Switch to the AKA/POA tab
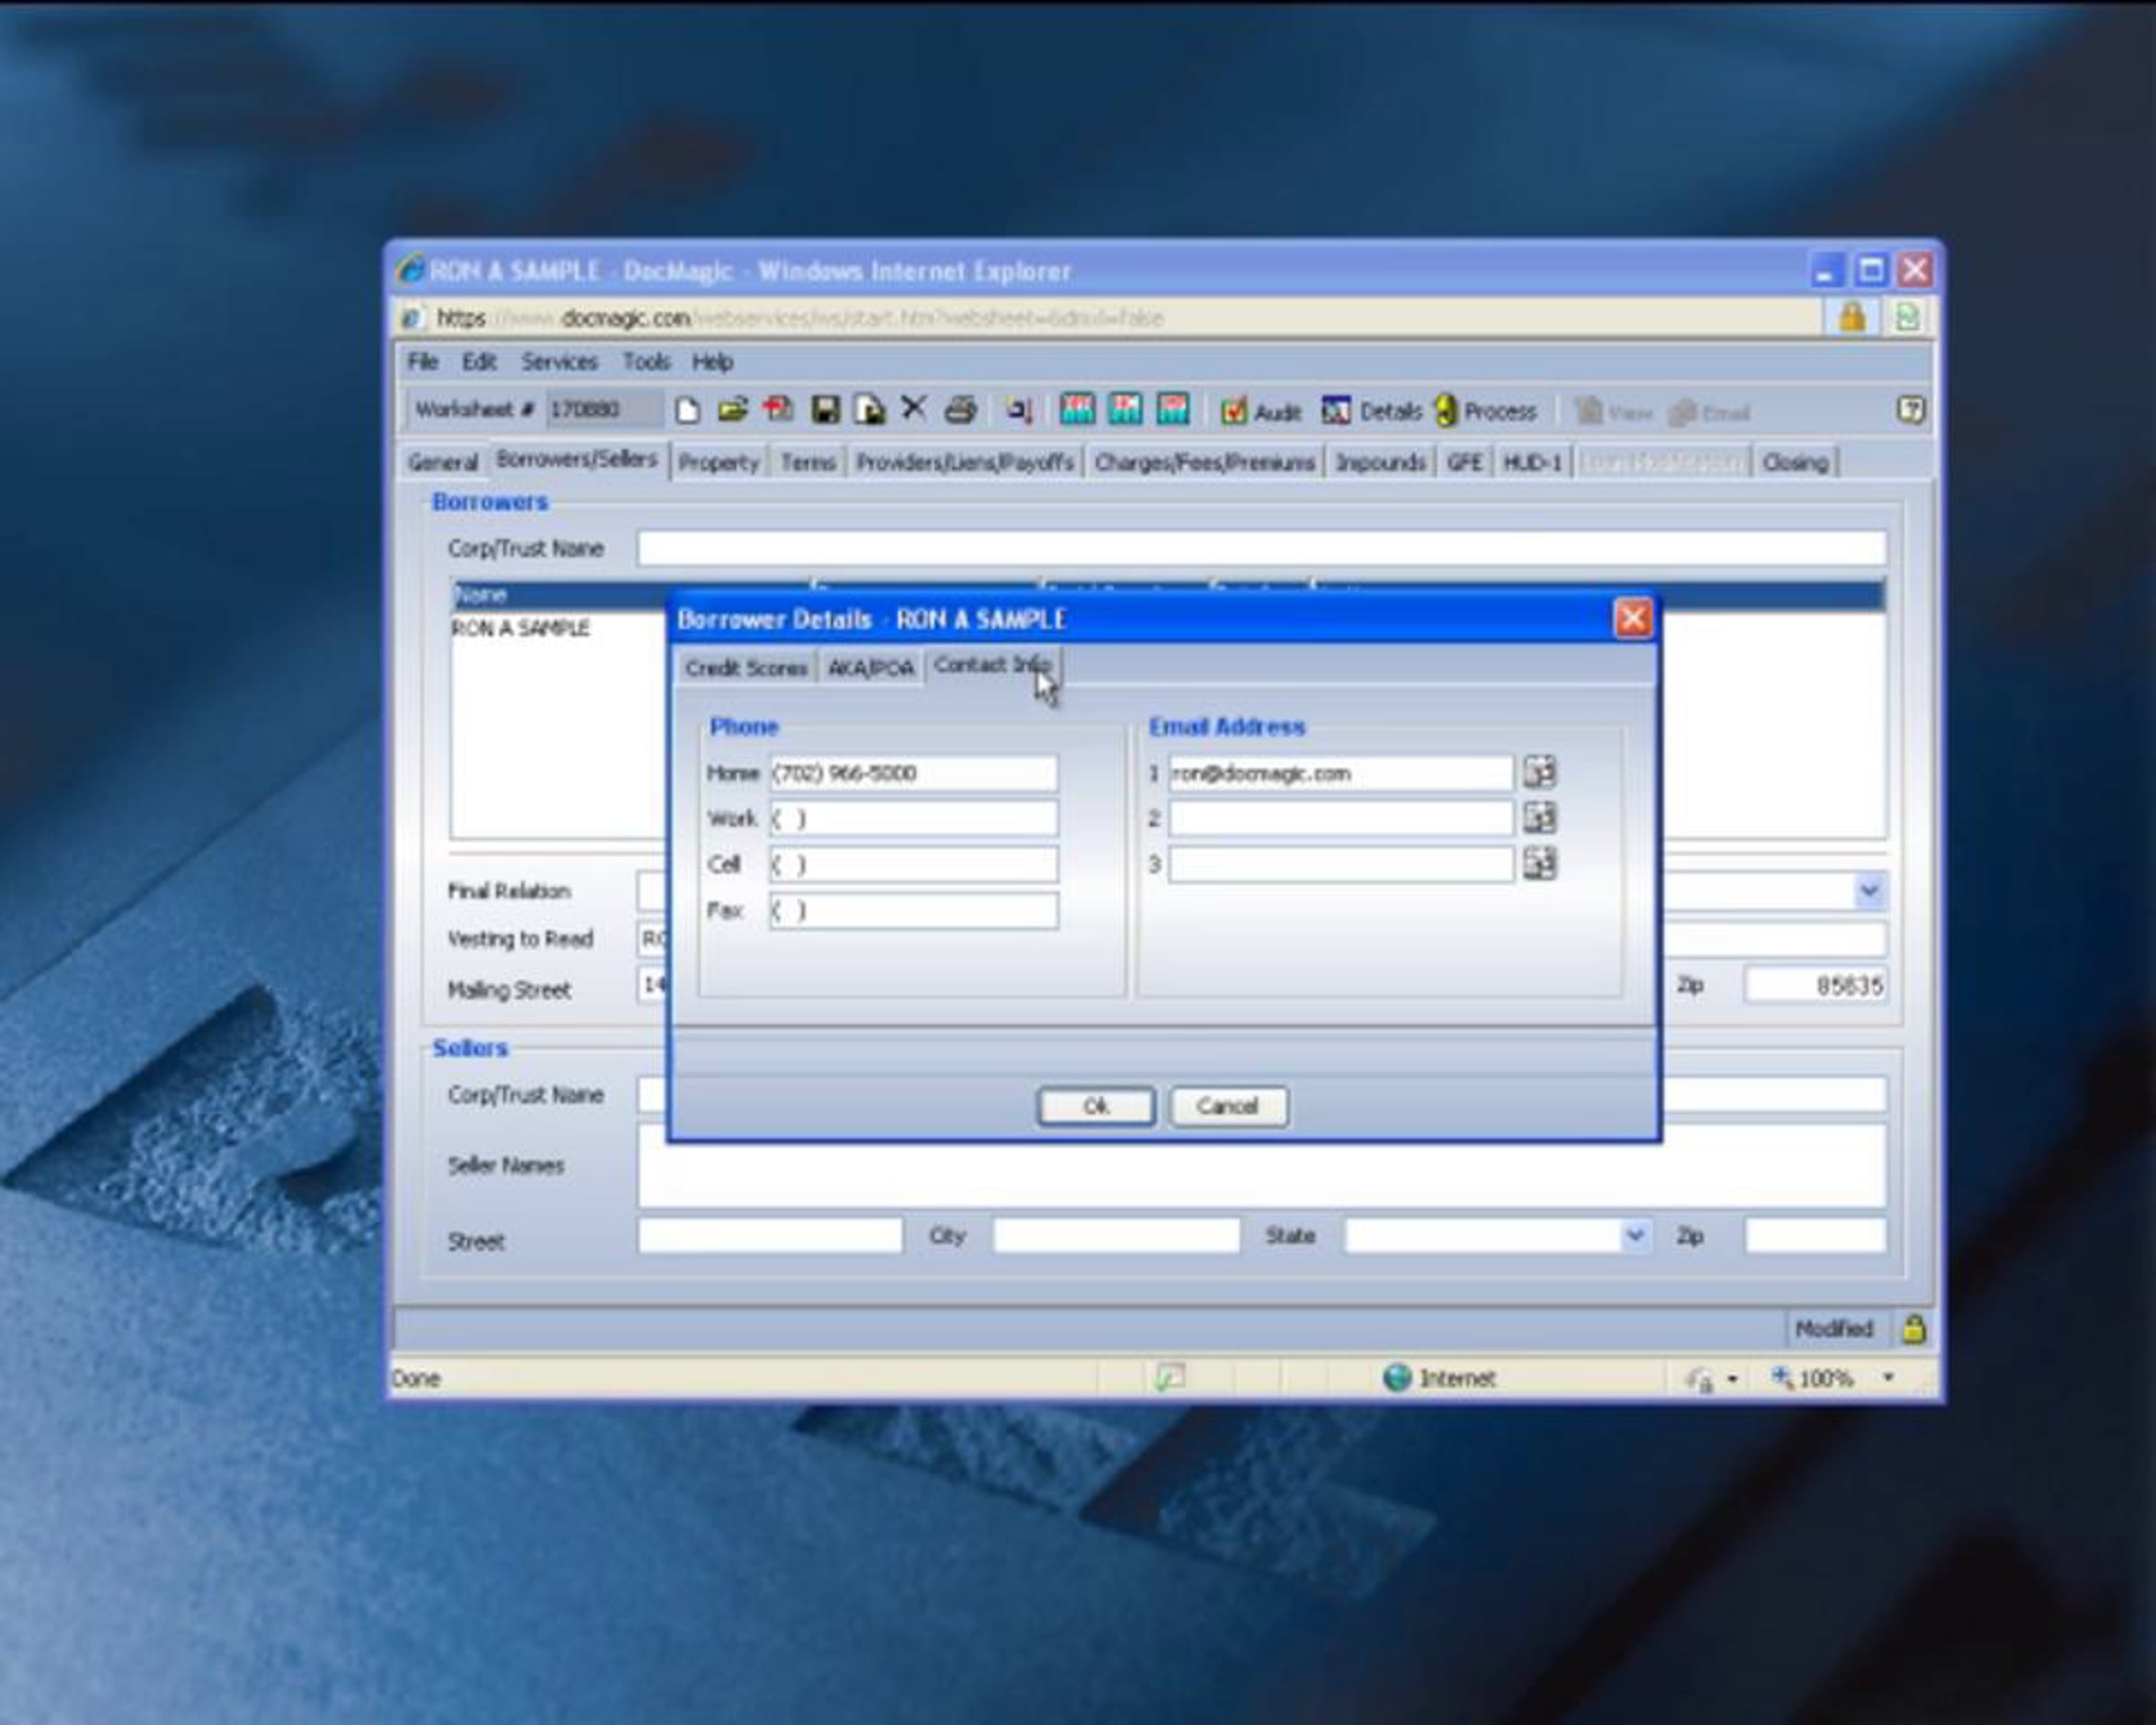This screenshot has width=2156, height=1725. click(x=871, y=668)
